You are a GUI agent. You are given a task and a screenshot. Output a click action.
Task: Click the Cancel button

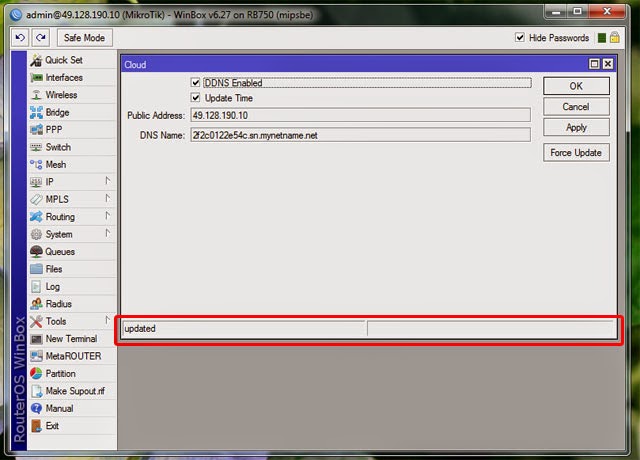(576, 107)
